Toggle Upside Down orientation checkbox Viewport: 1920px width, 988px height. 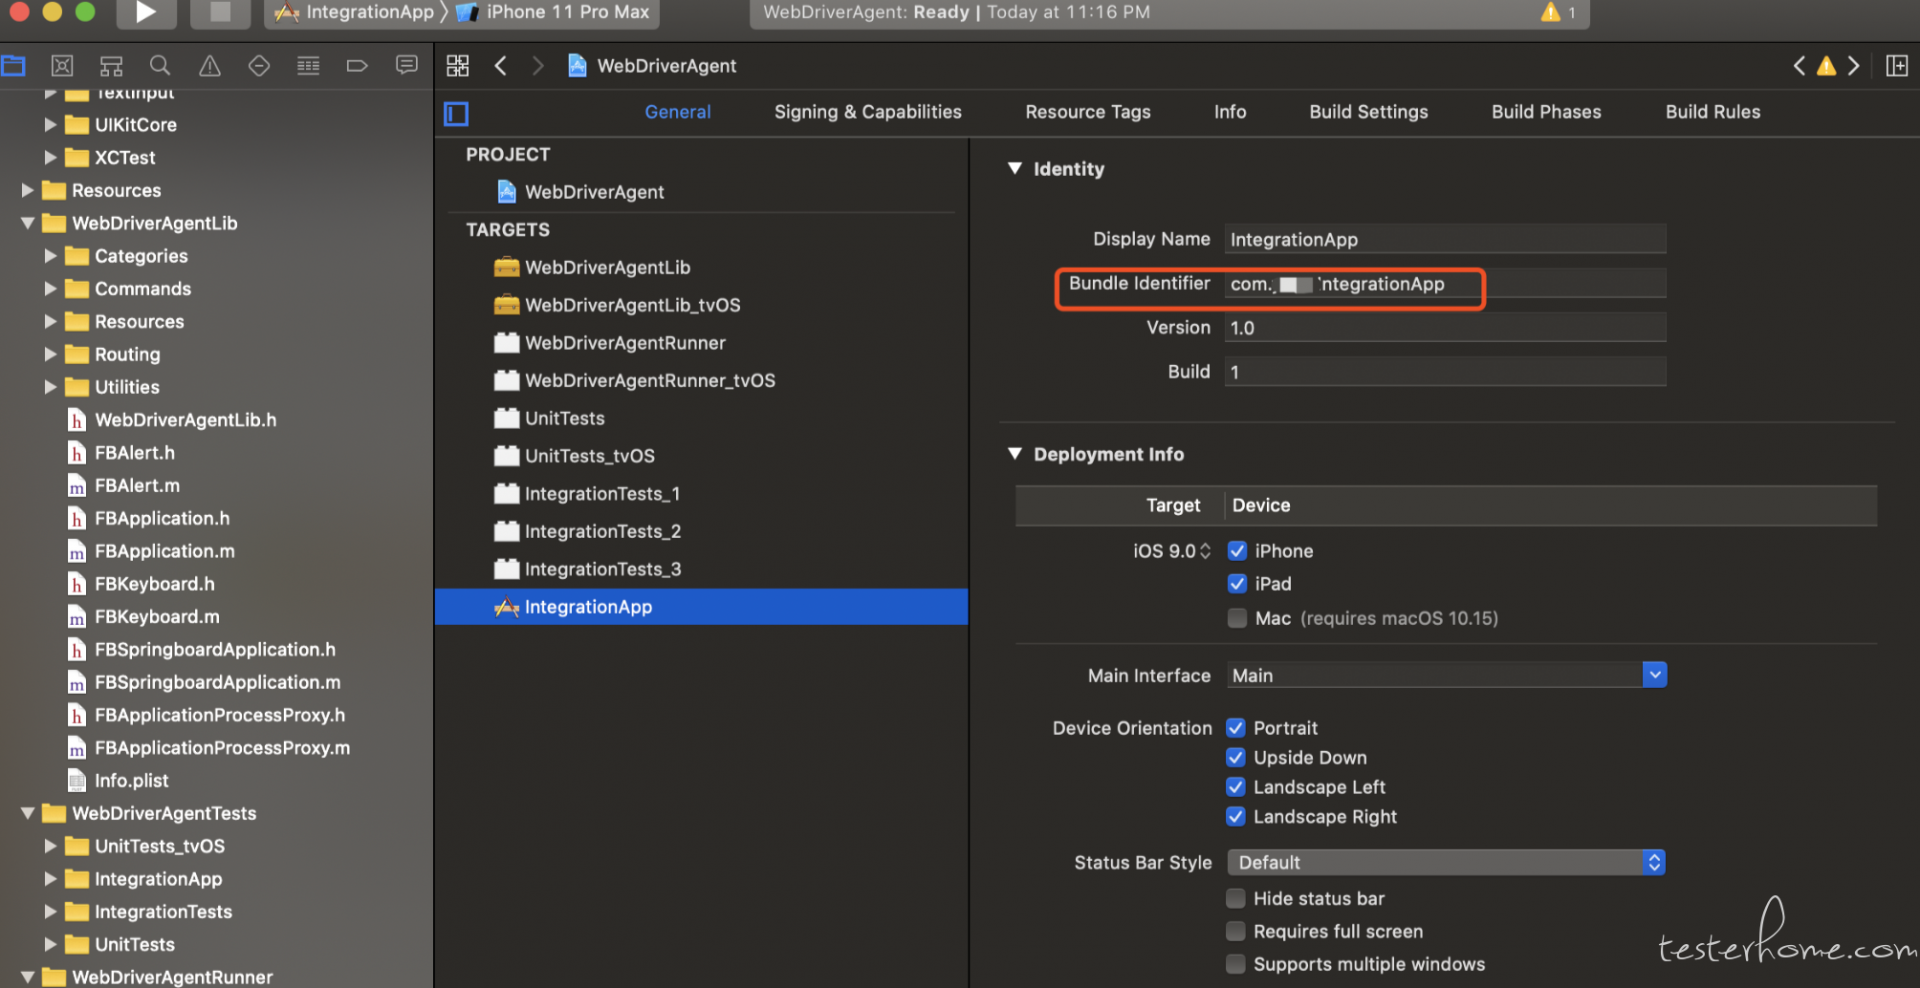tap(1236, 758)
